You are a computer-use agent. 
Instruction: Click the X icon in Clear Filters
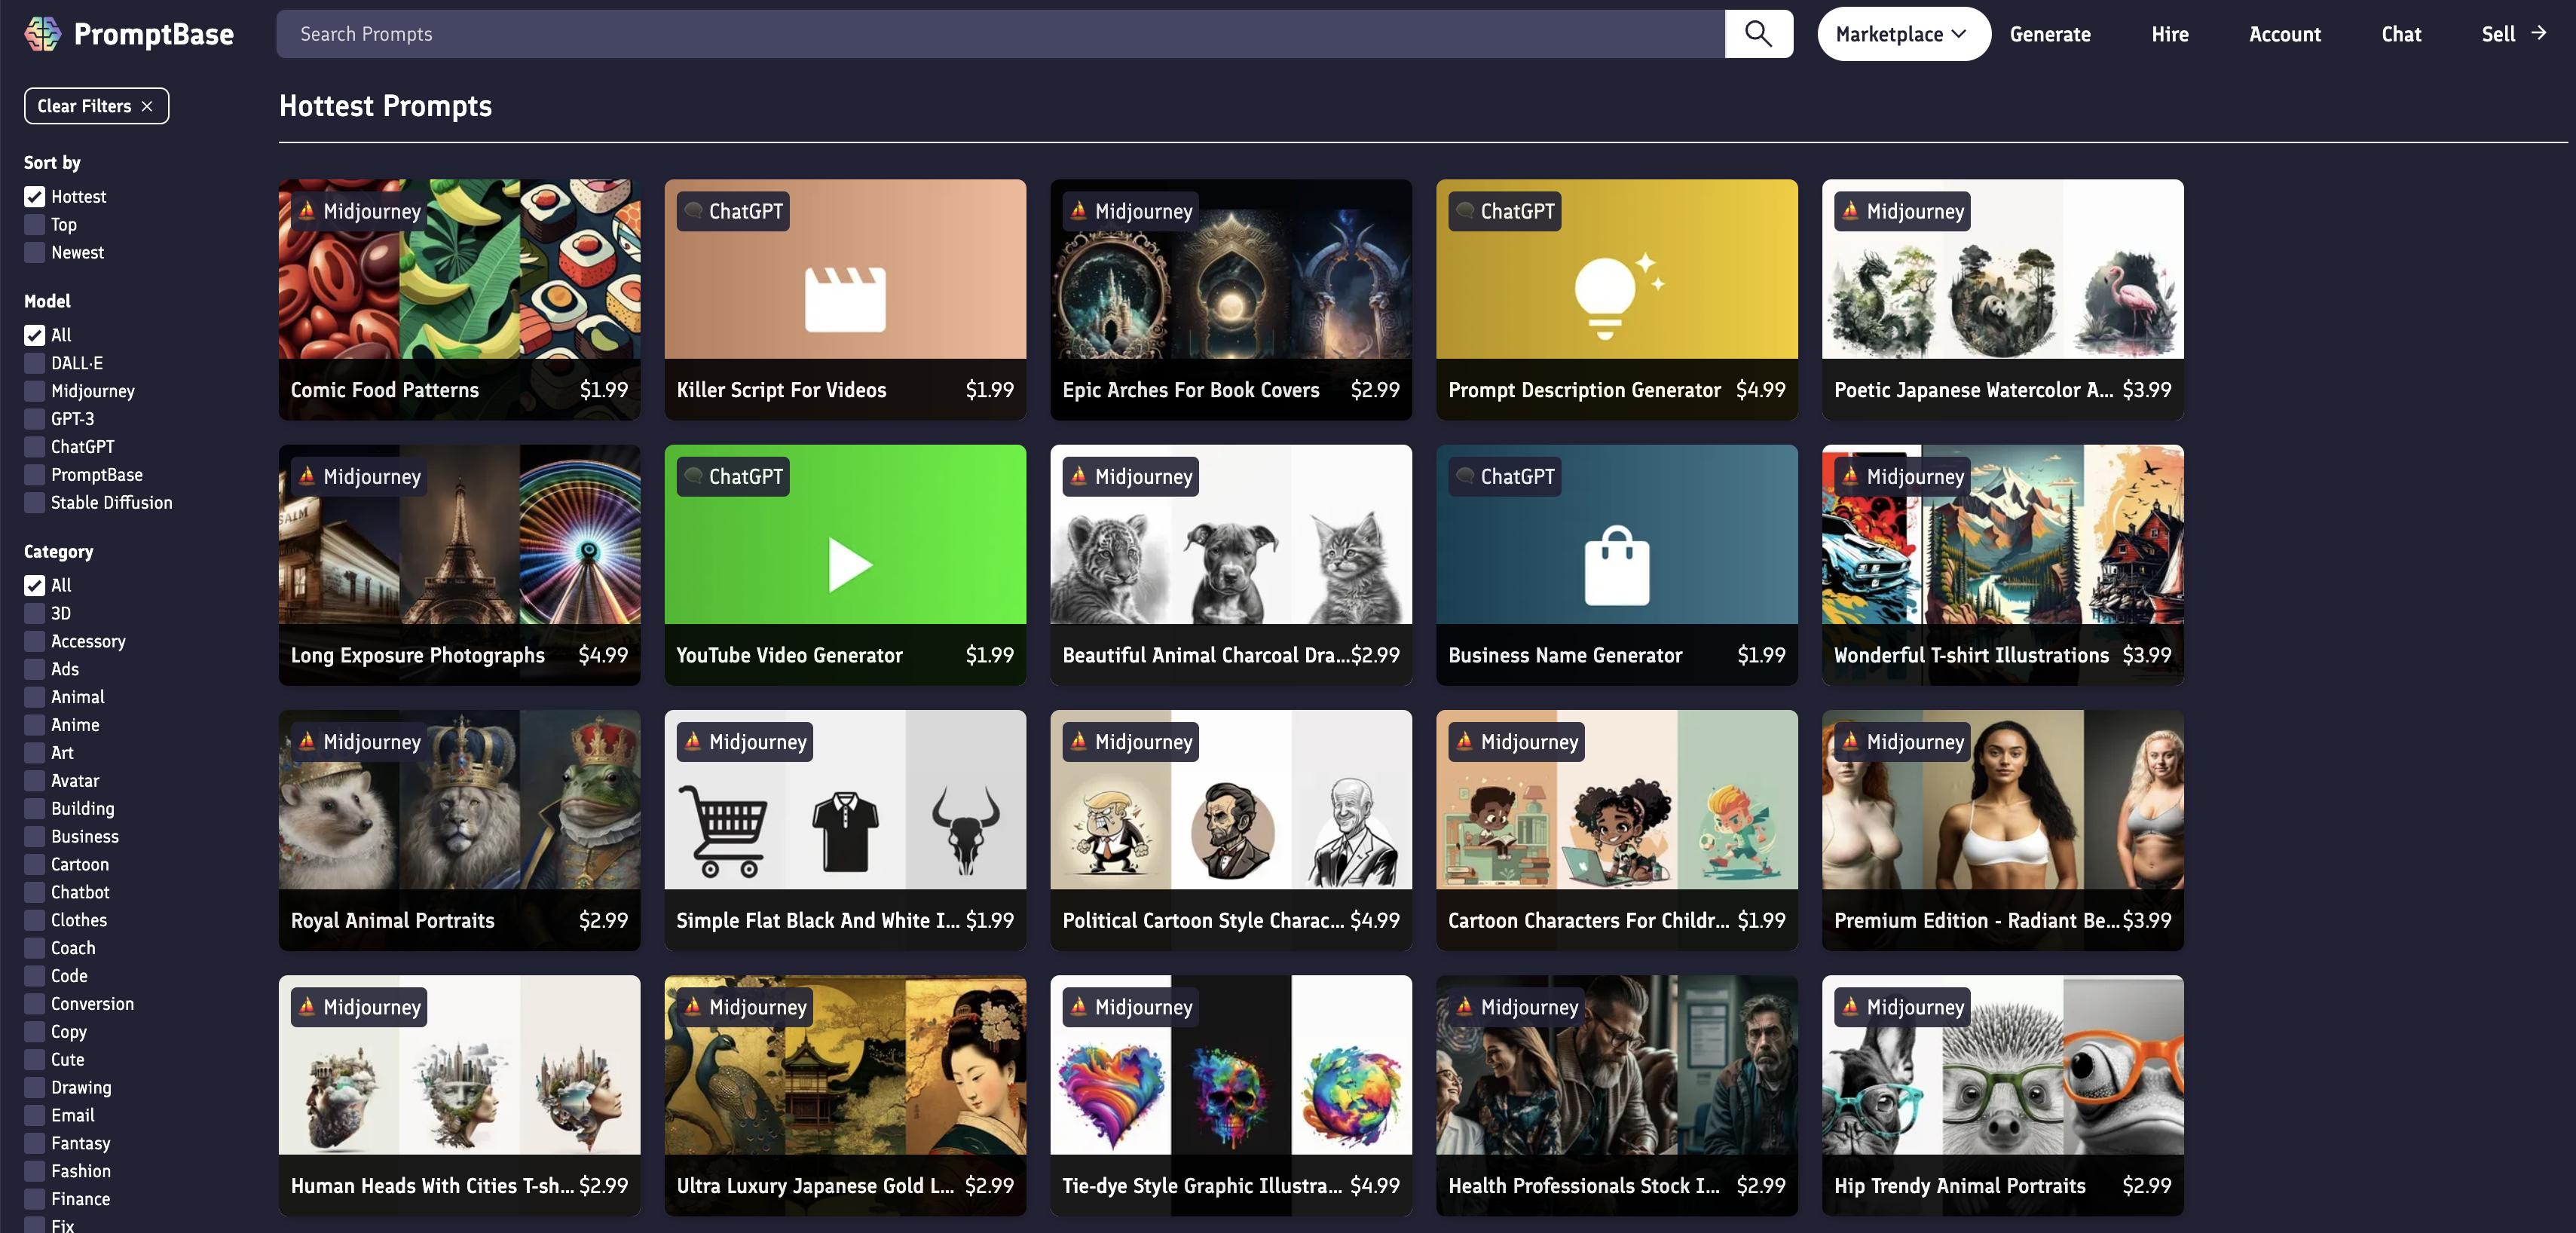pos(147,106)
